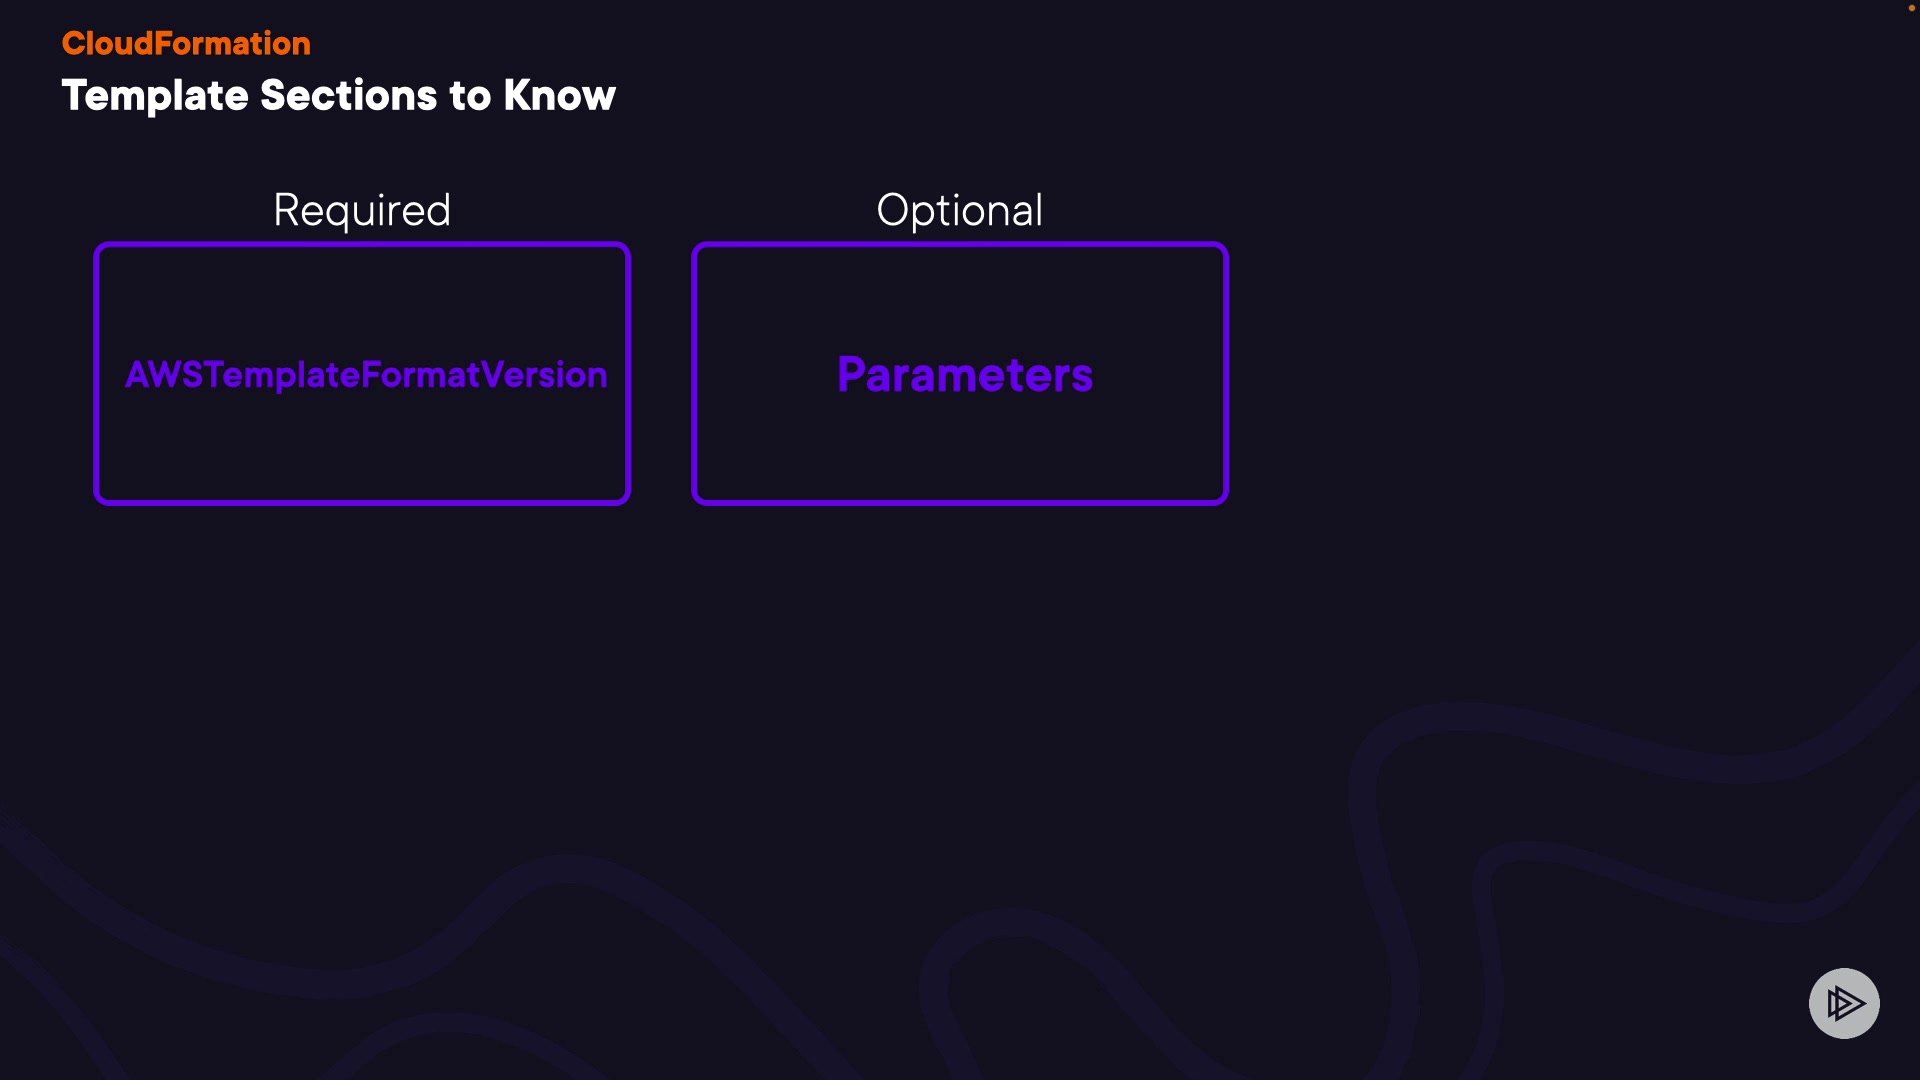Click bottom border of Parameters box
The height and width of the screenshot is (1080, 1920).
(x=960, y=501)
